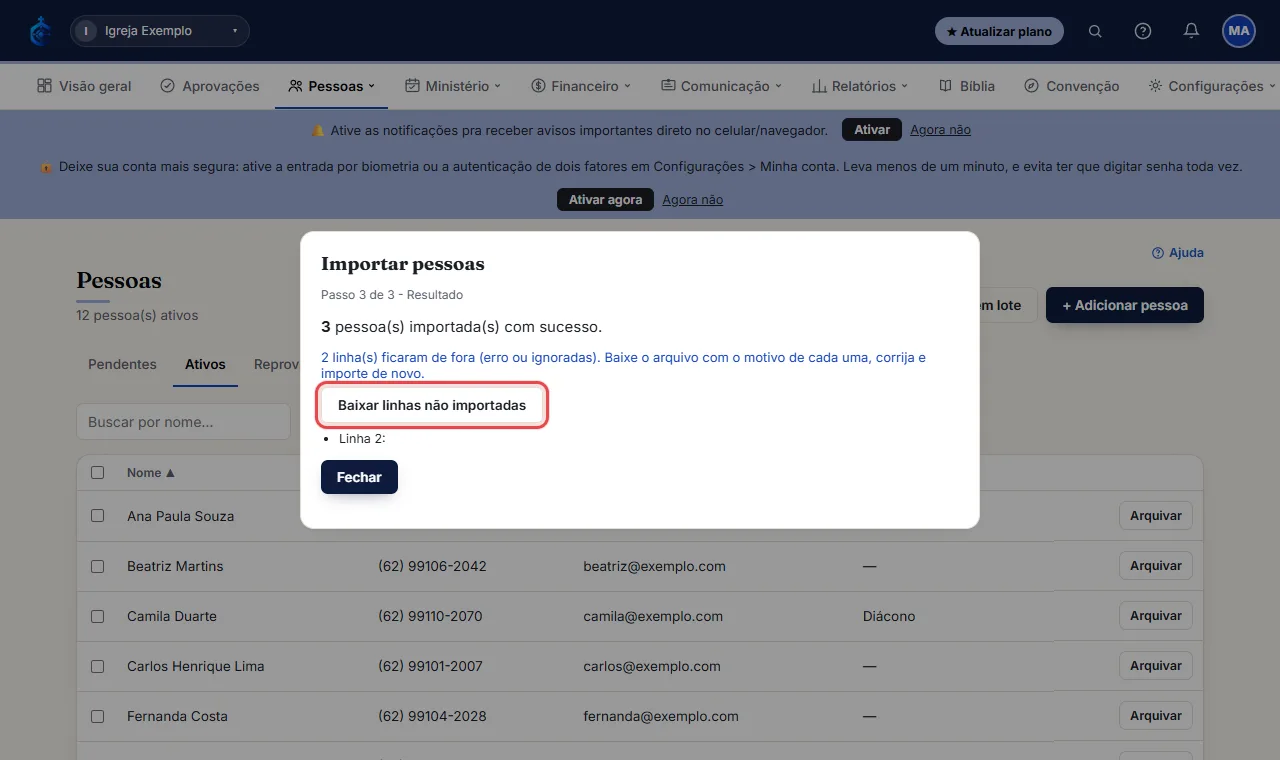1280x760 pixels.
Task: Check the box next to Camila Duarte
Action: tap(98, 616)
